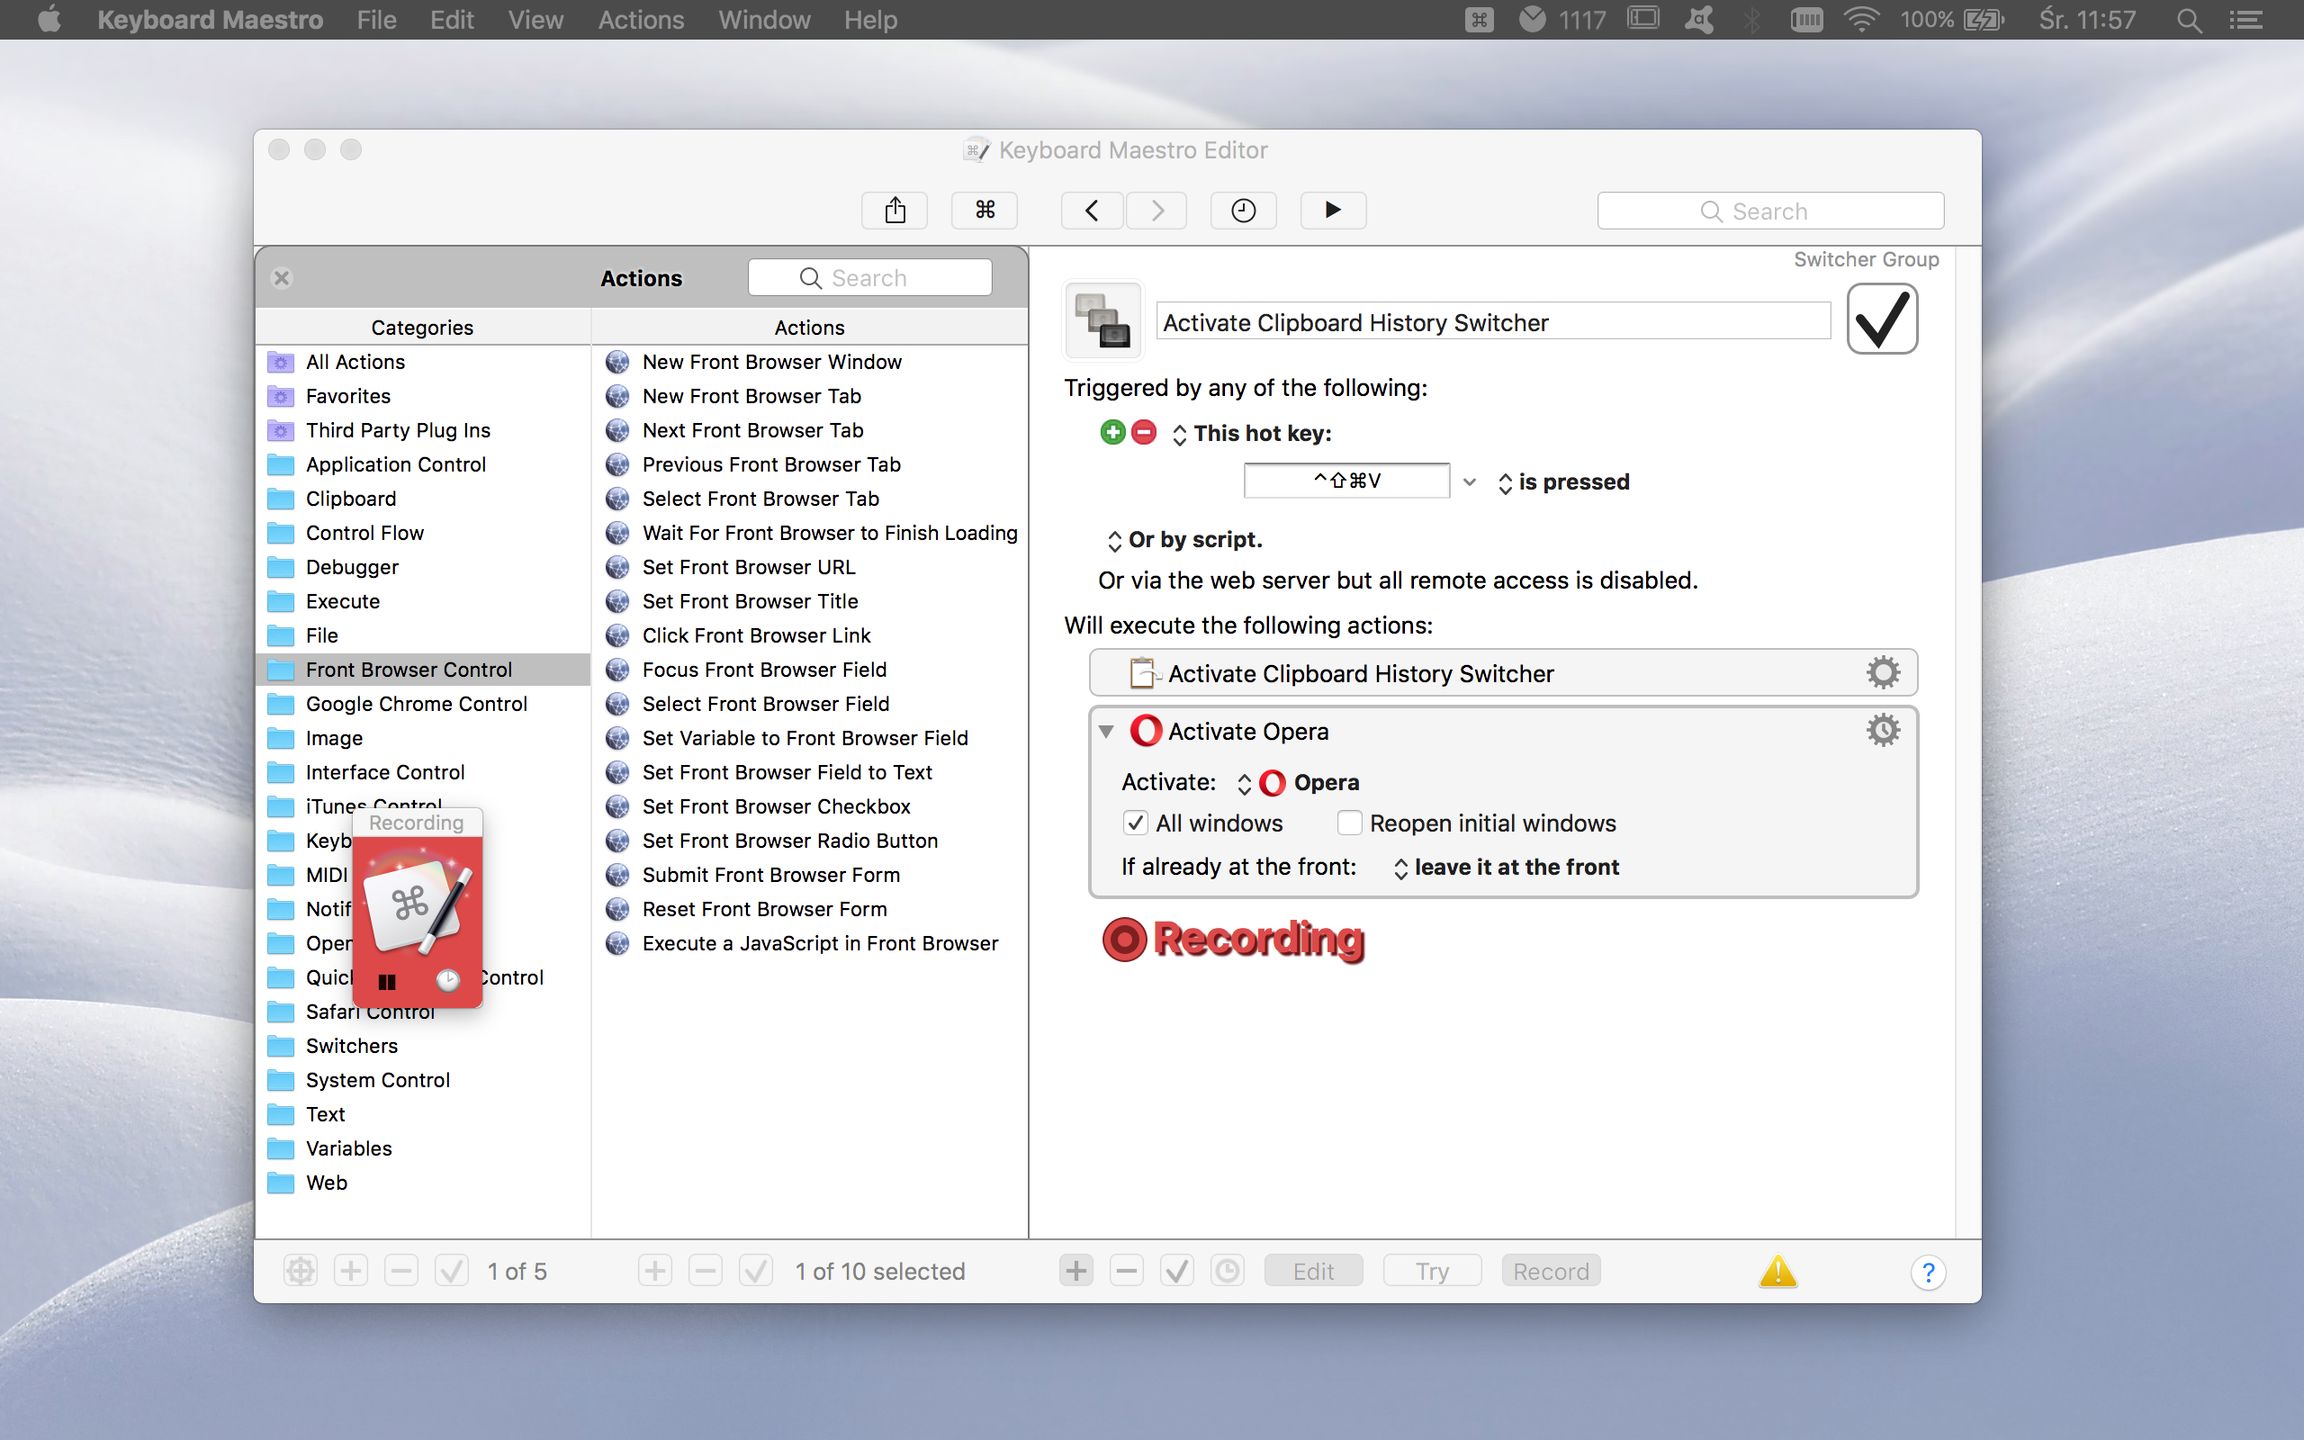Click the Share toolbar icon
The image size is (2304, 1440).
pos(895,210)
